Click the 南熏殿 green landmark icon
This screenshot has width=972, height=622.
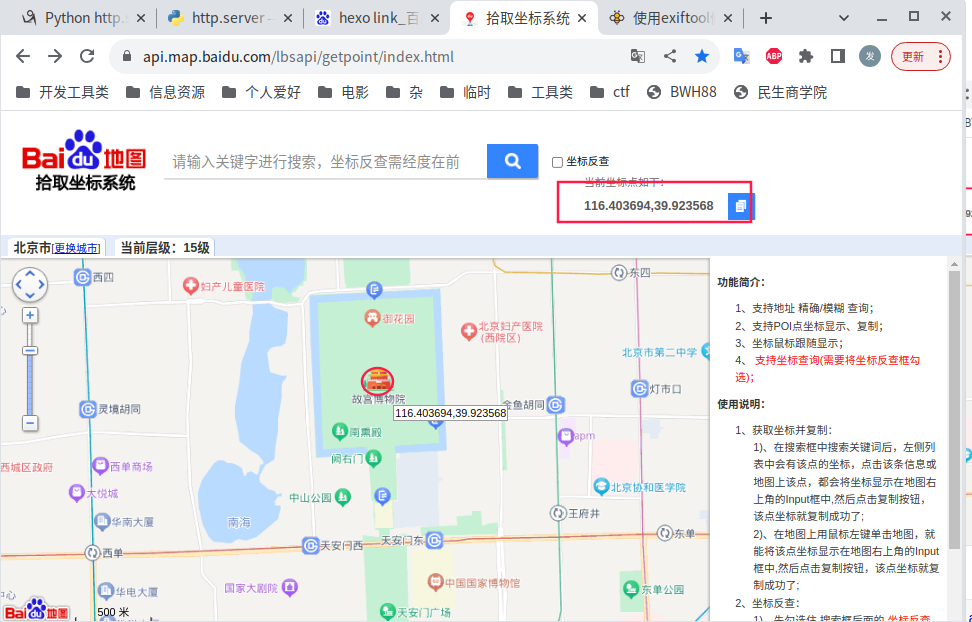click(339, 431)
